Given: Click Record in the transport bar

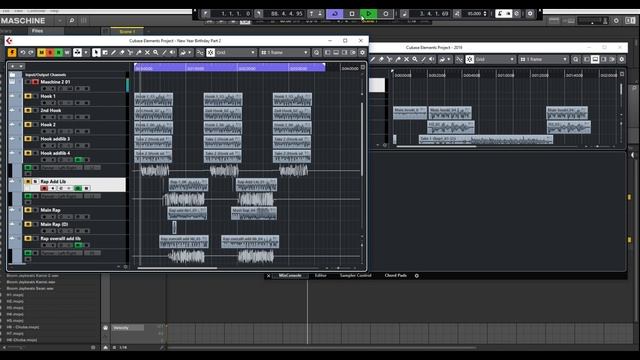Looking at the screenshot, I should (386, 13).
